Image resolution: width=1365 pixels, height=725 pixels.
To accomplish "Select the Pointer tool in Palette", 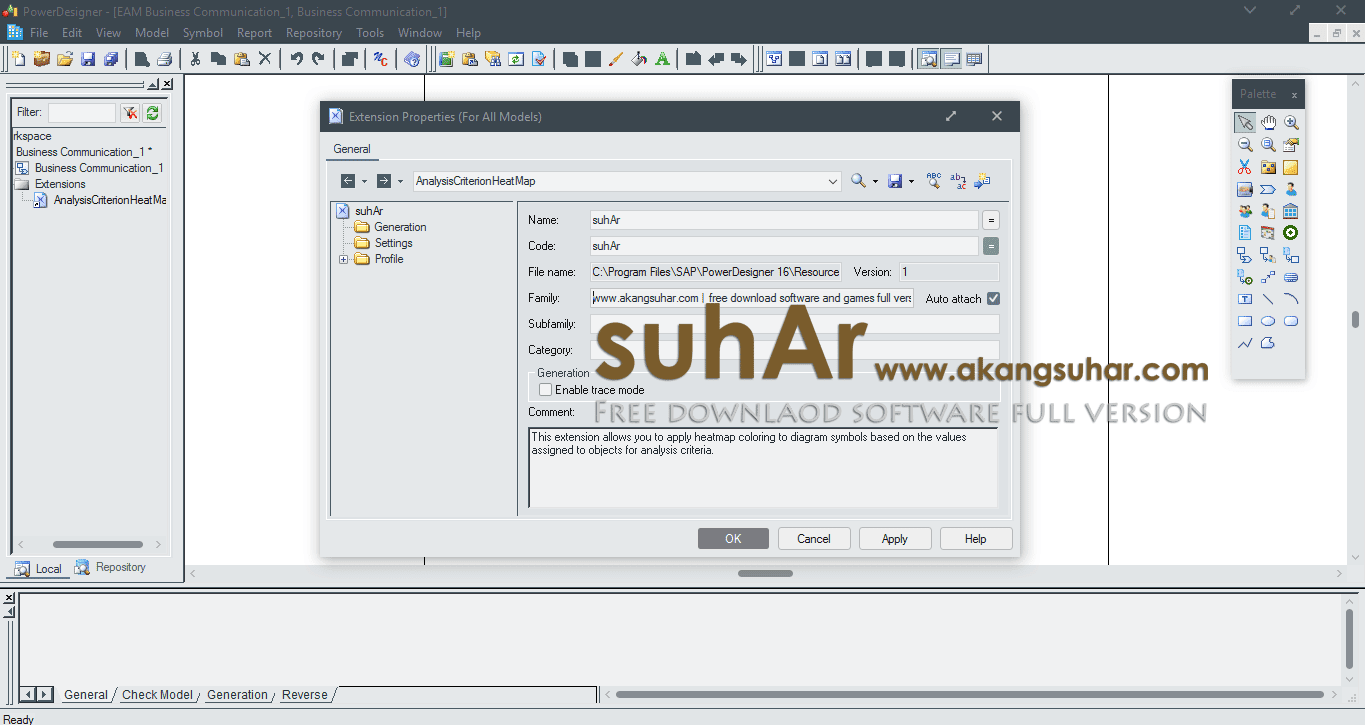I will click(x=1245, y=123).
